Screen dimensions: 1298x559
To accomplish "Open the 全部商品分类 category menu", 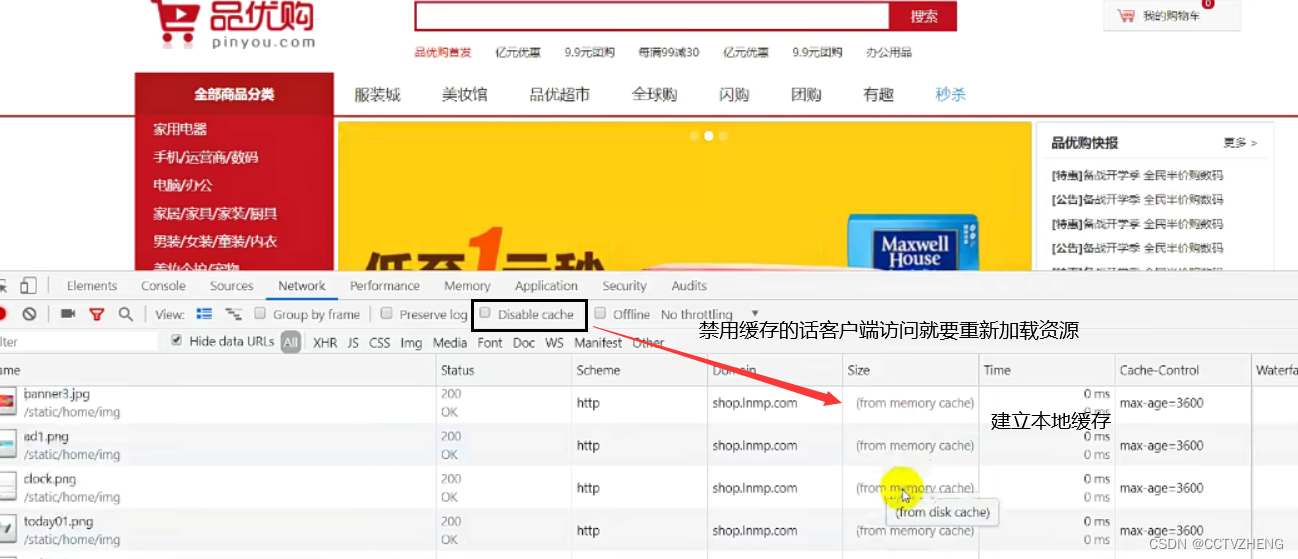I will pyautogui.click(x=234, y=94).
